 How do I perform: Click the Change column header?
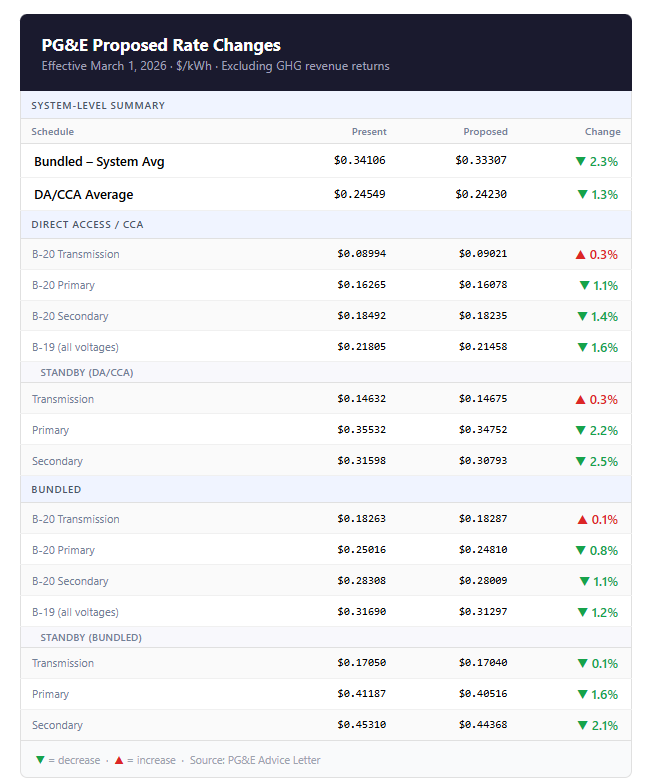click(602, 131)
